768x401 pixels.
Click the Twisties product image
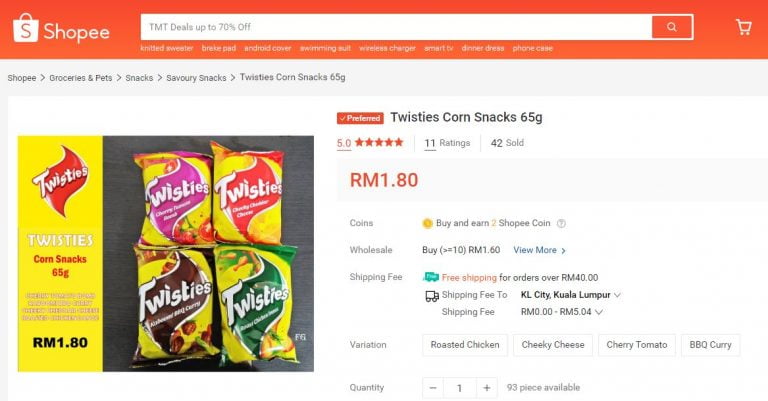[166, 253]
